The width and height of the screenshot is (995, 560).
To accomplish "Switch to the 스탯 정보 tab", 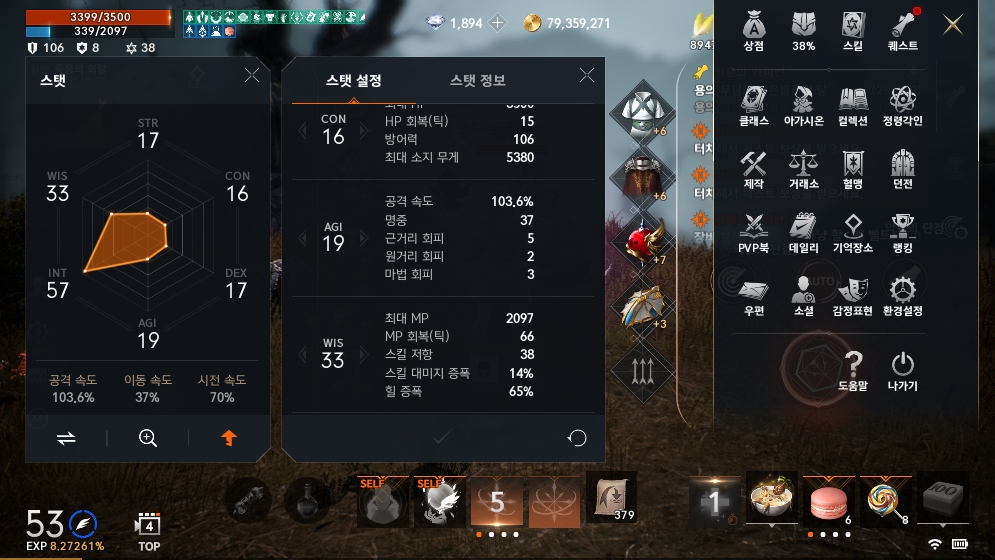I will 477,81.
